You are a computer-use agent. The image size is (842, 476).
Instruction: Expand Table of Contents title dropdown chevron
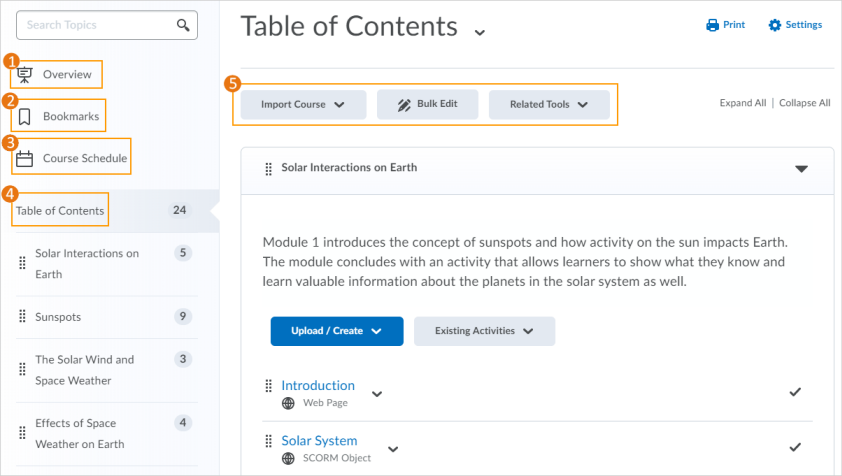[480, 32]
